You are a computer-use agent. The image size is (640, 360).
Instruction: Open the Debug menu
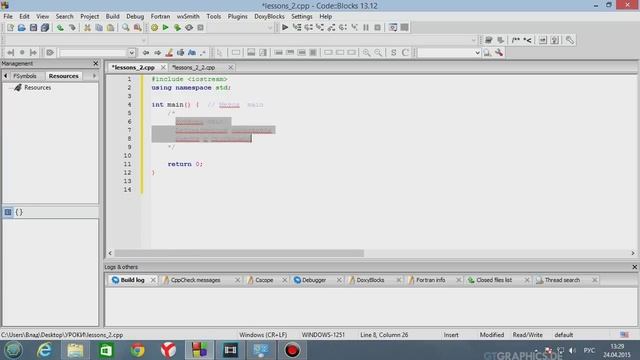[135, 16]
